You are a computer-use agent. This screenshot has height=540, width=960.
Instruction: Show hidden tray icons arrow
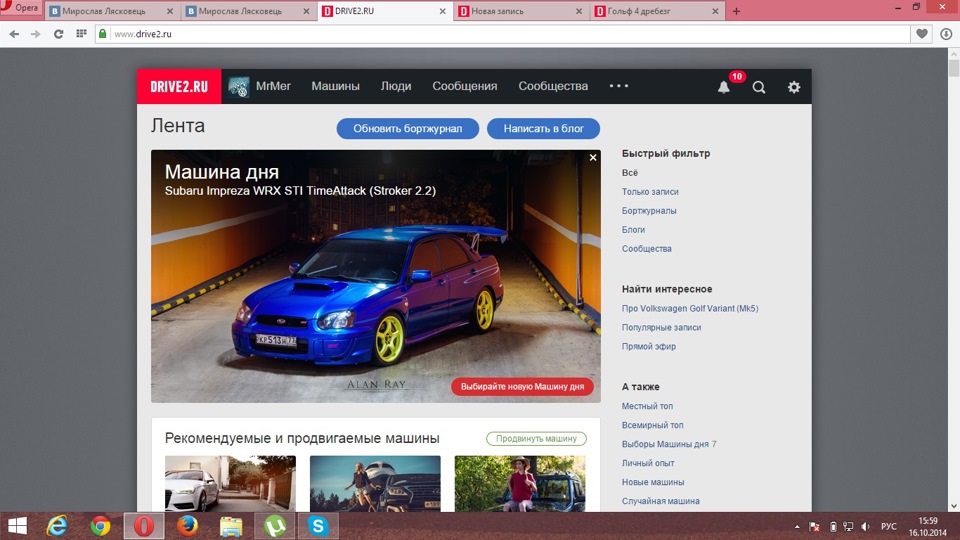[797, 527]
